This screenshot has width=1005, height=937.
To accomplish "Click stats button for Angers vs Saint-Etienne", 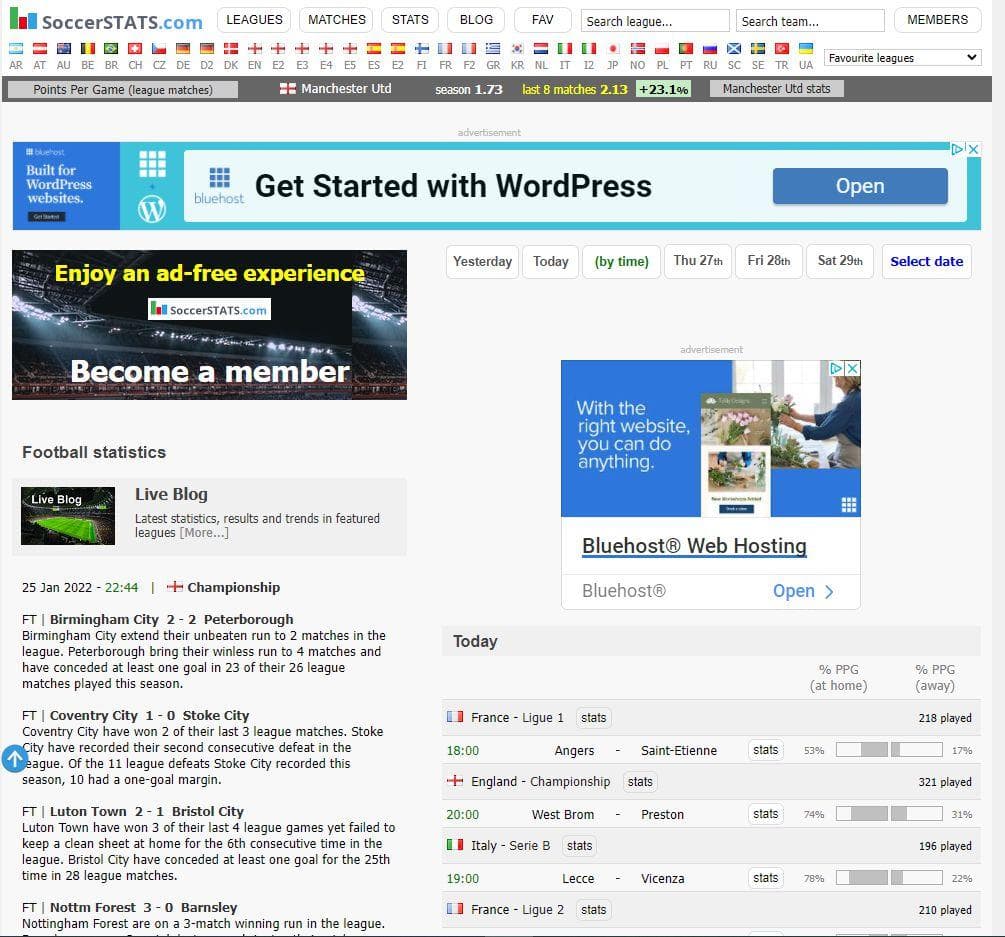I will 766,750.
